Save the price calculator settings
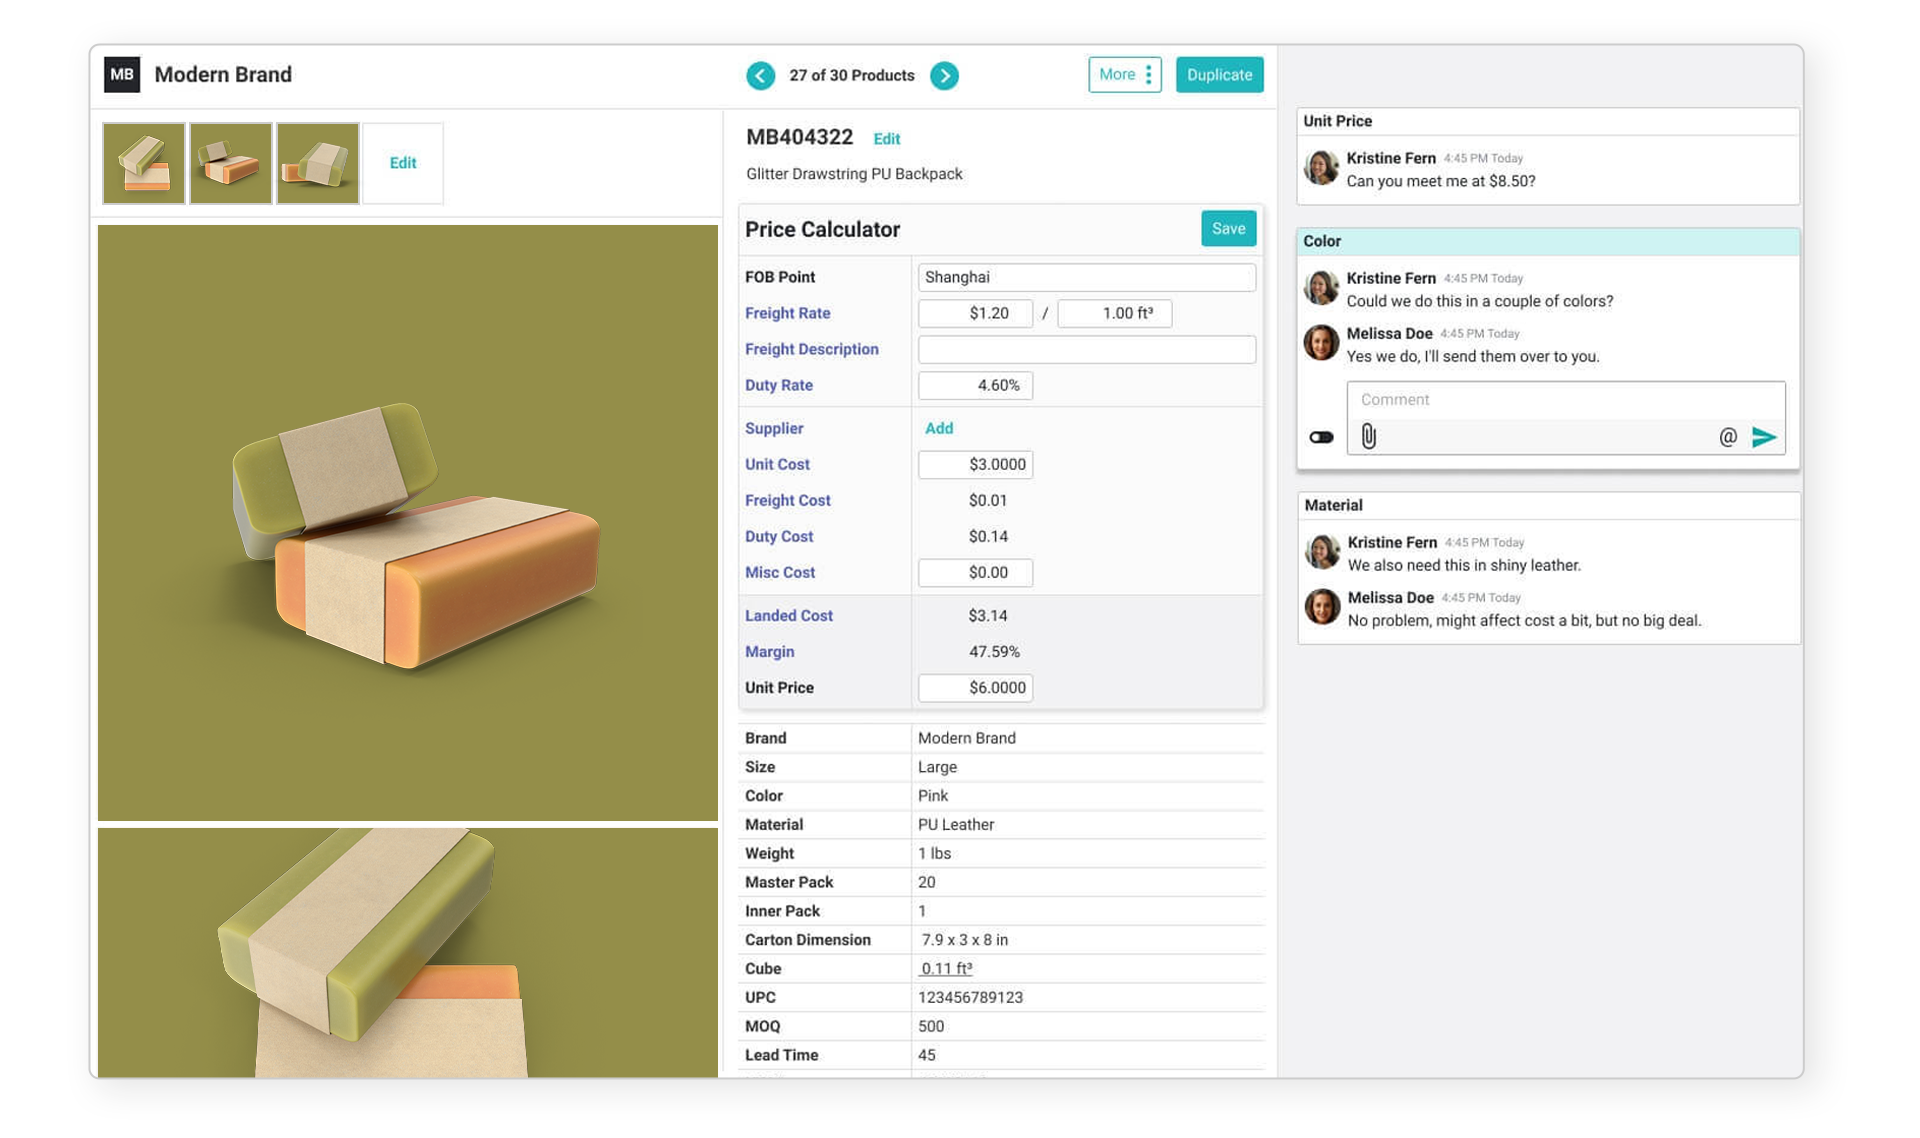The width and height of the screenshot is (1920, 1138). (1228, 229)
